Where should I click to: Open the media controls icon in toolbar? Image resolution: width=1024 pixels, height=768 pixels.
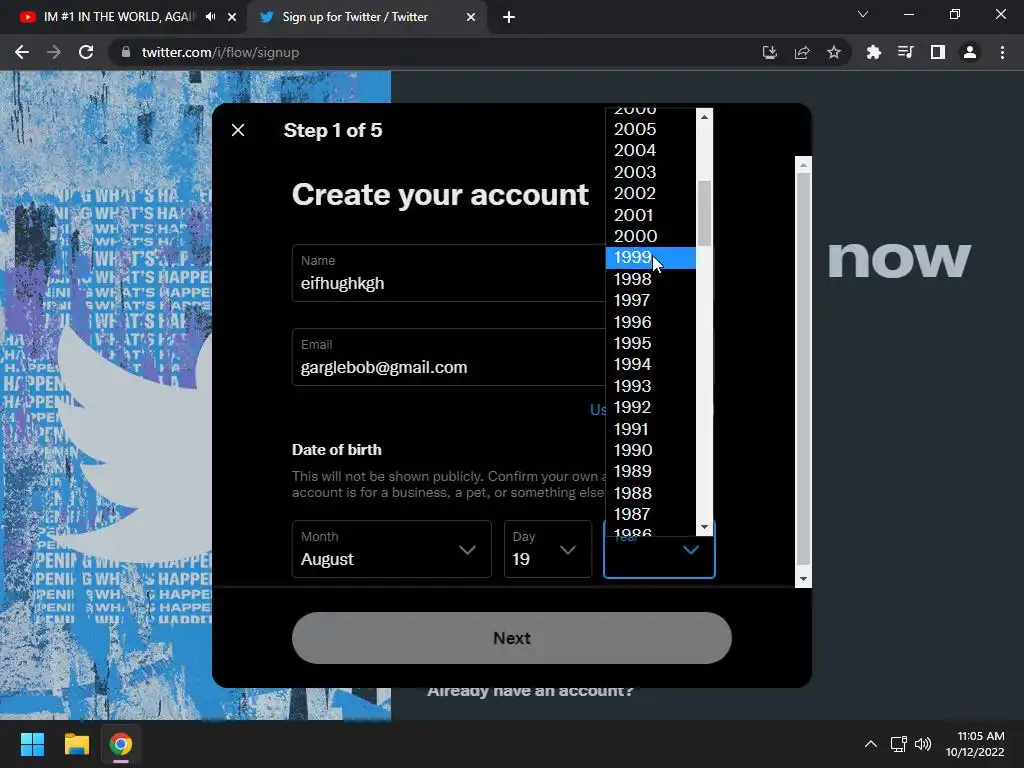[905, 52]
